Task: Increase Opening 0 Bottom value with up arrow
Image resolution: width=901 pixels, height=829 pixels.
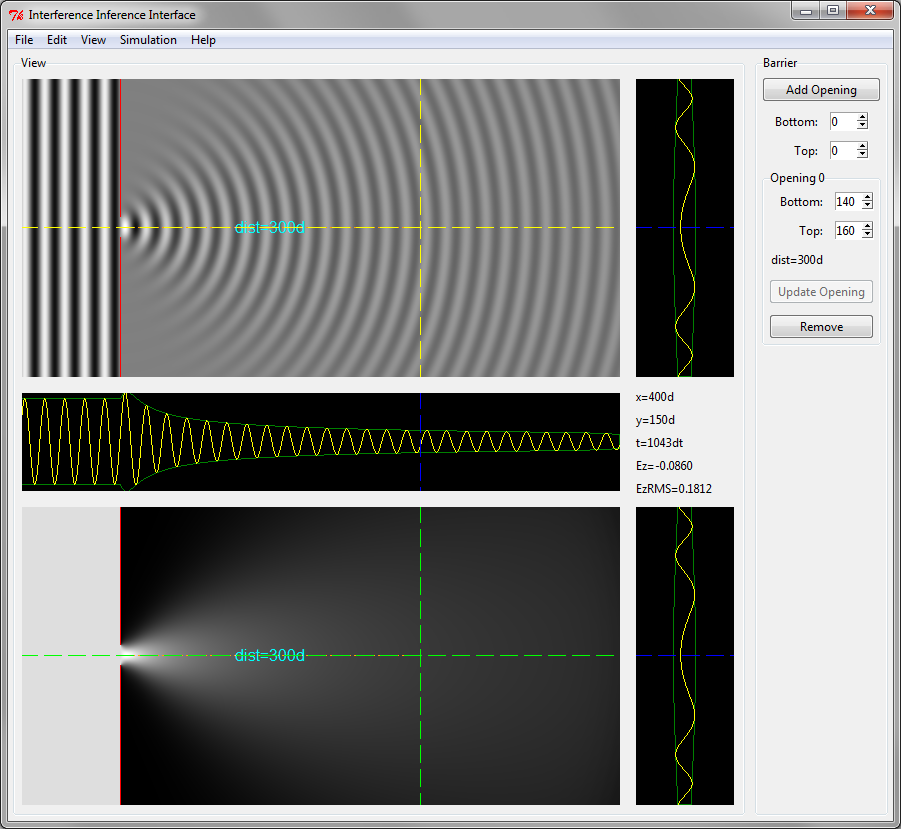Action: click(x=868, y=197)
